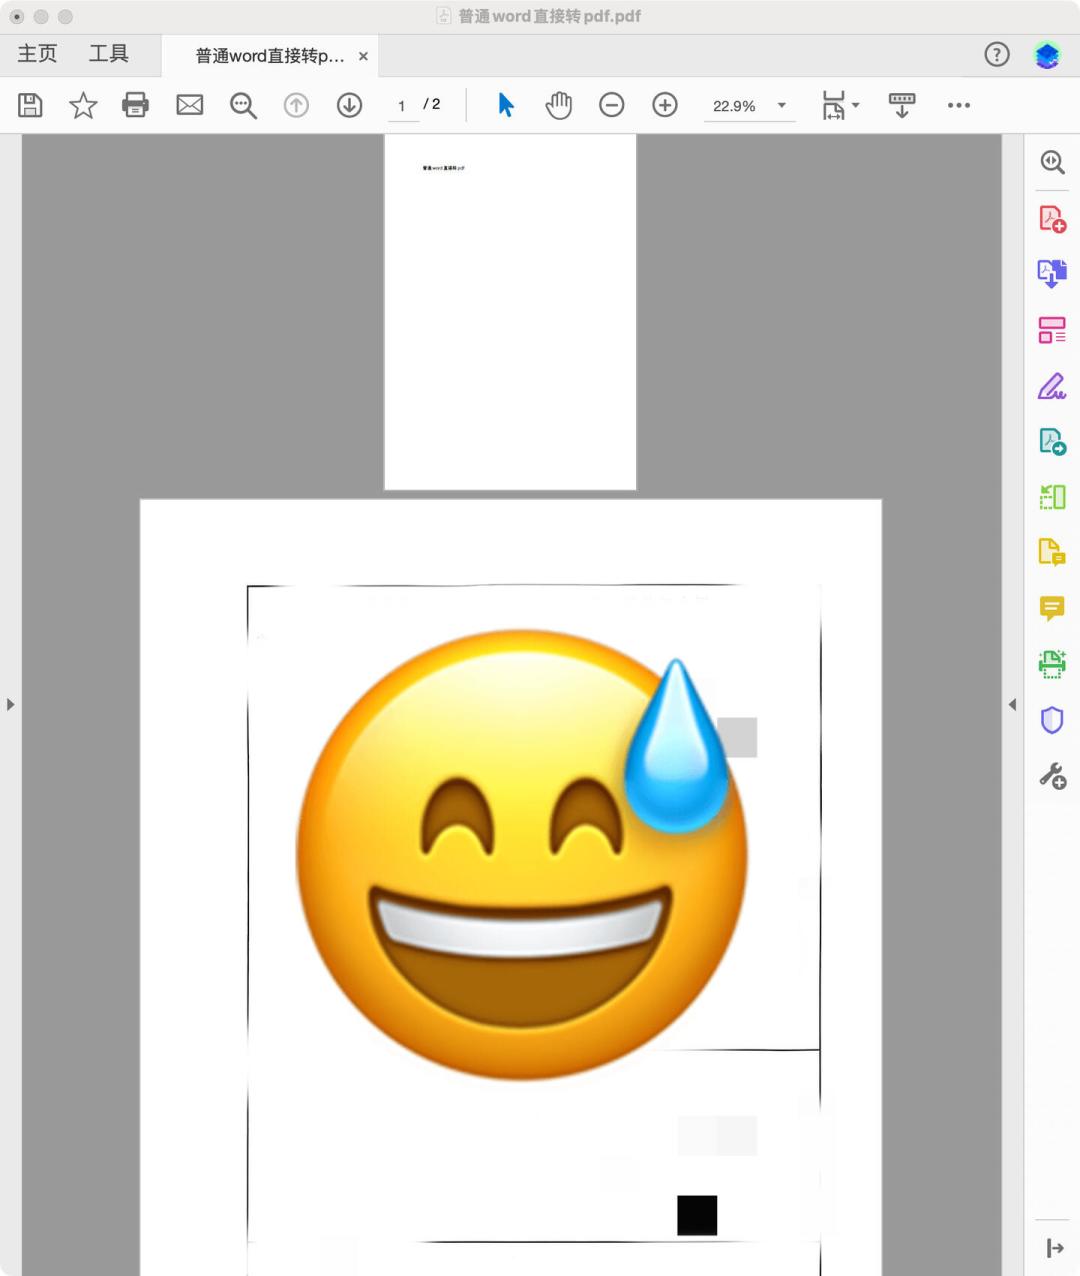Click the gray square beside the water drop
This screenshot has width=1080, height=1276.
(740, 737)
